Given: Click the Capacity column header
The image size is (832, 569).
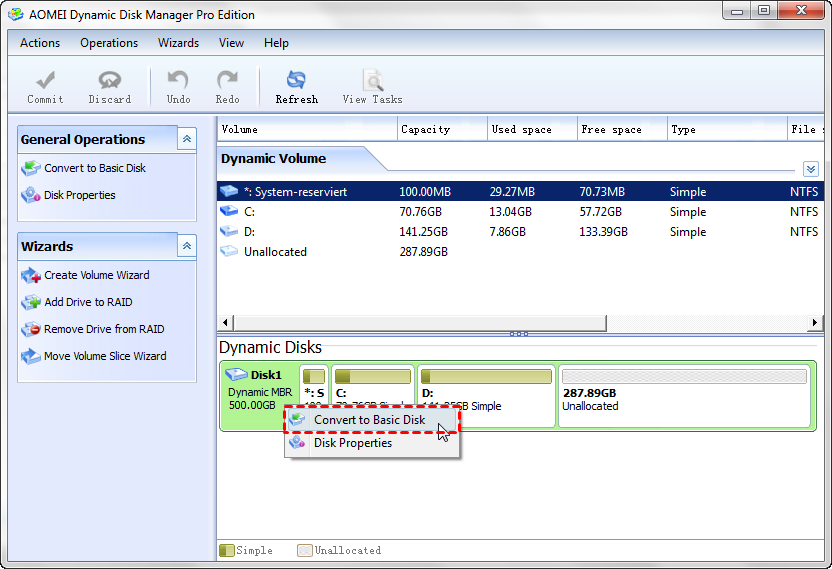Looking at the screenshot, I should (x=426, y=129).
